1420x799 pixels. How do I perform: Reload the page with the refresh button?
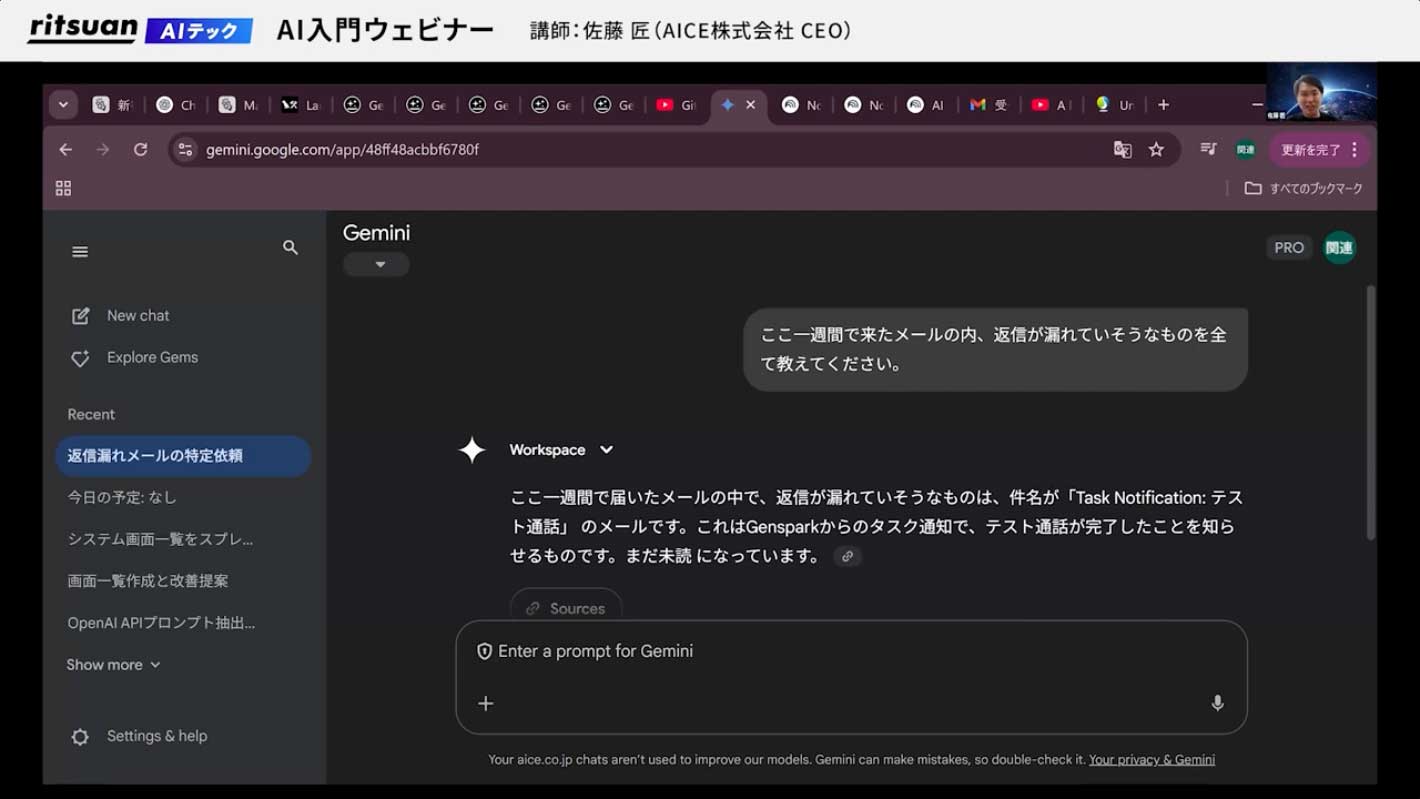pos(140,149)
